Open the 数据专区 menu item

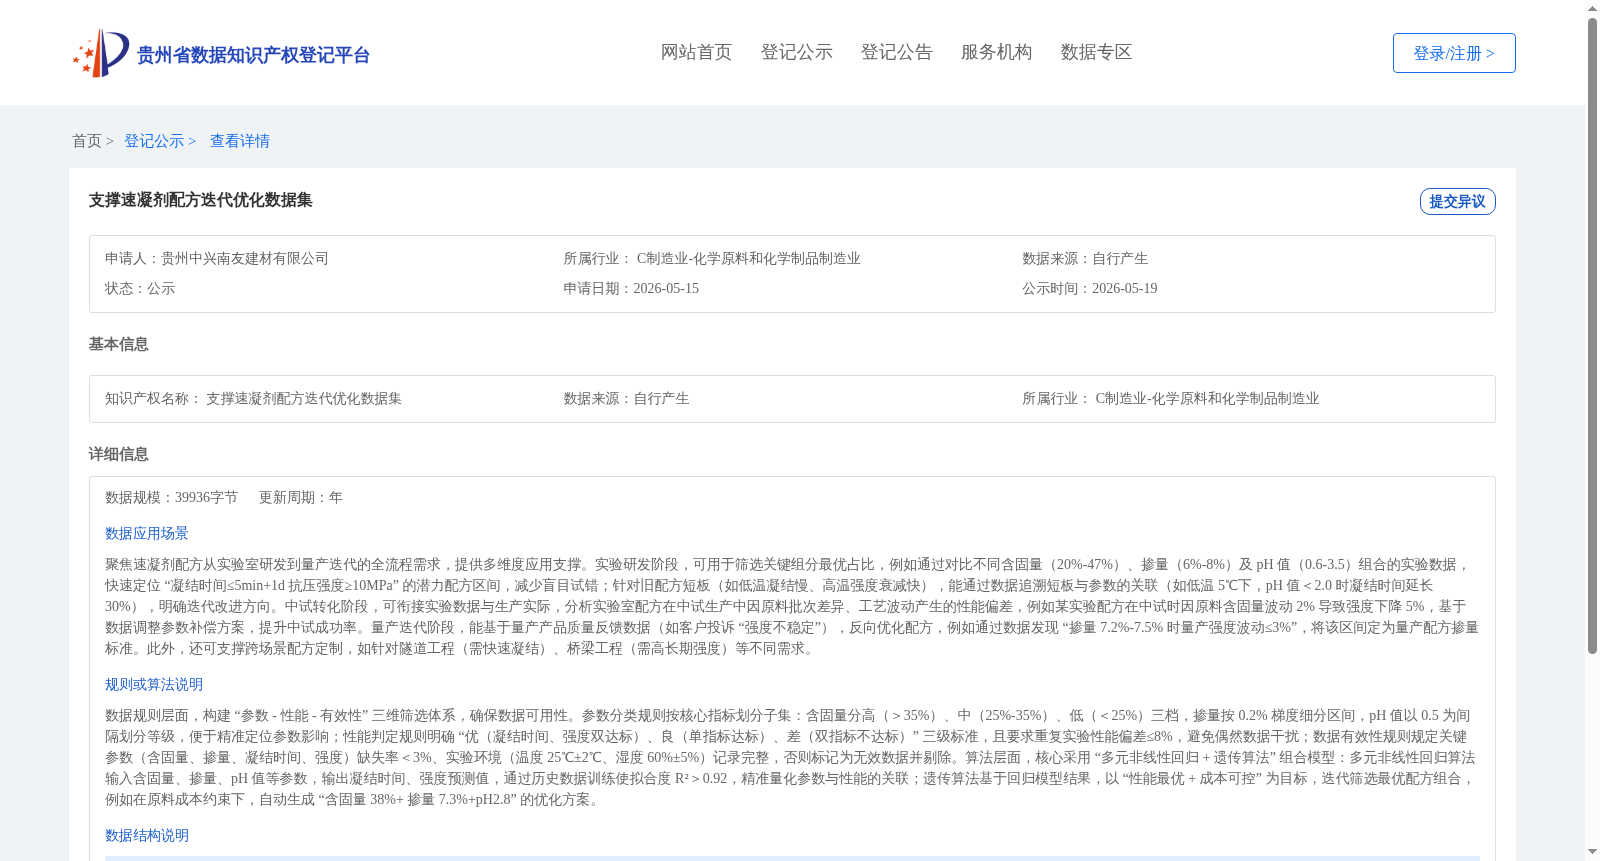pyautogui.click(x=1096, y=52)
